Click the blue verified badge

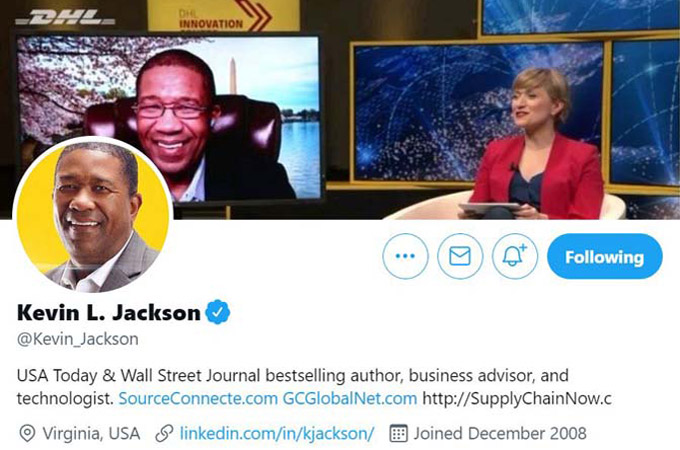tap(218, 312)
